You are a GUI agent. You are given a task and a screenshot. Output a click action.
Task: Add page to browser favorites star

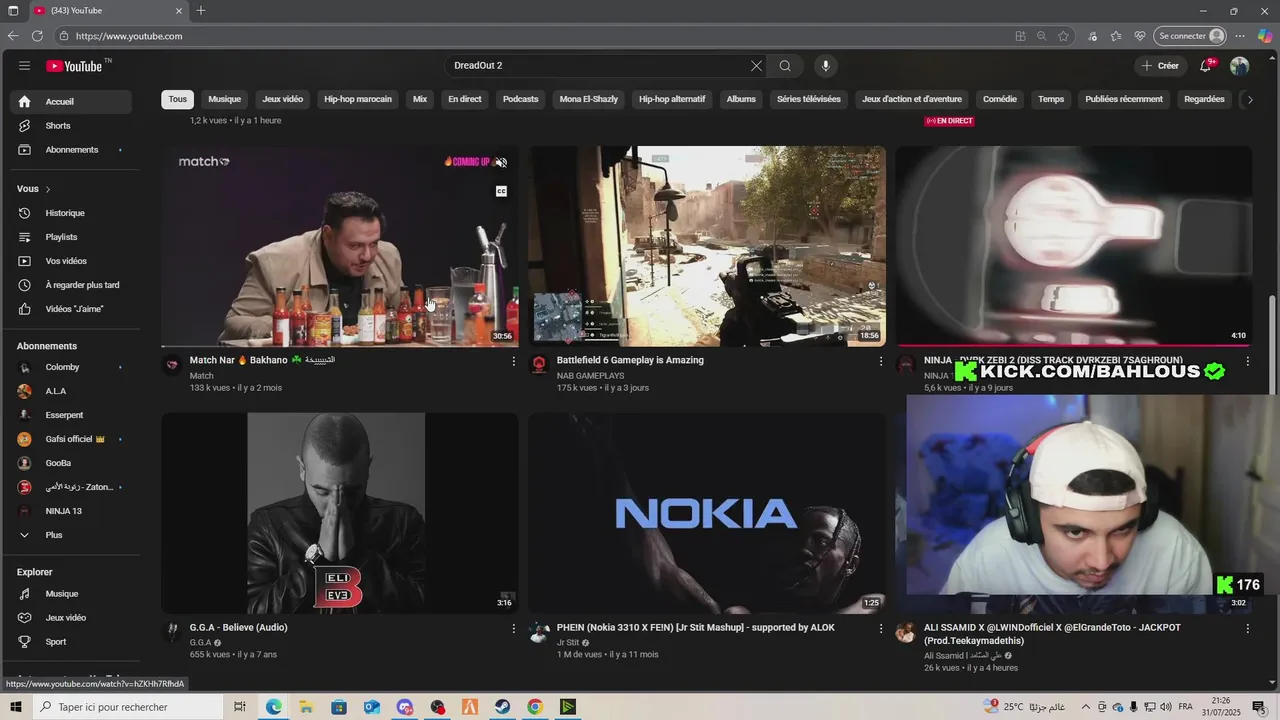(1064, 36)
